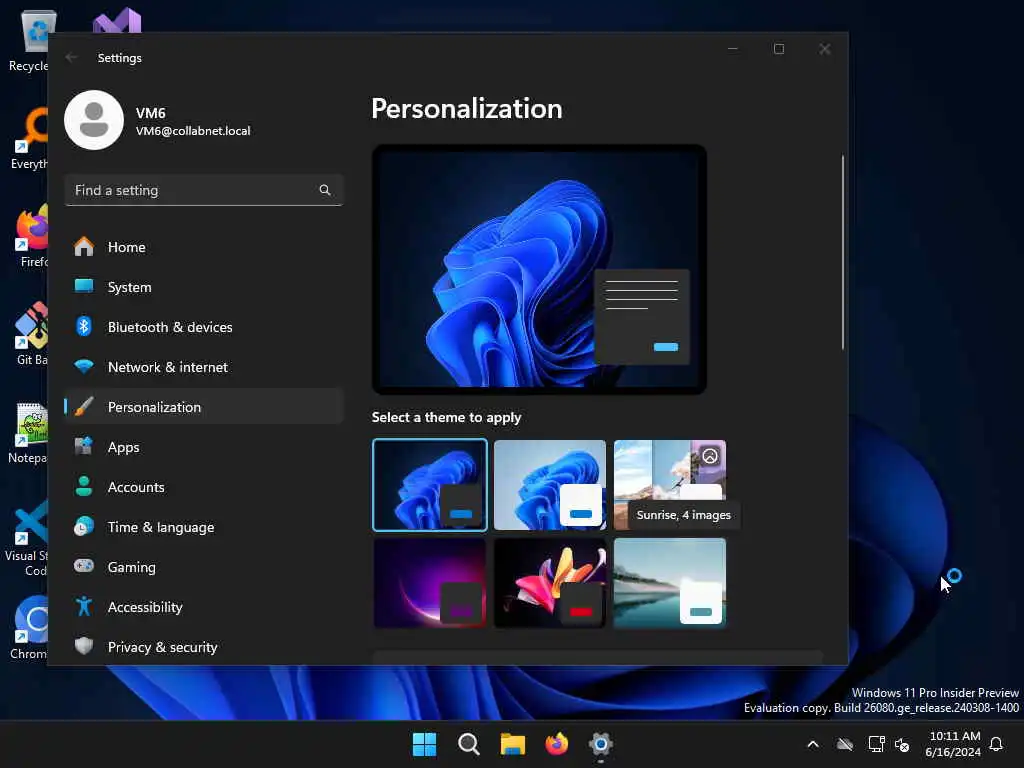Click the OneDrive cloud tray icon
This screenshot has height=768, width=1024.
(845, 744)
